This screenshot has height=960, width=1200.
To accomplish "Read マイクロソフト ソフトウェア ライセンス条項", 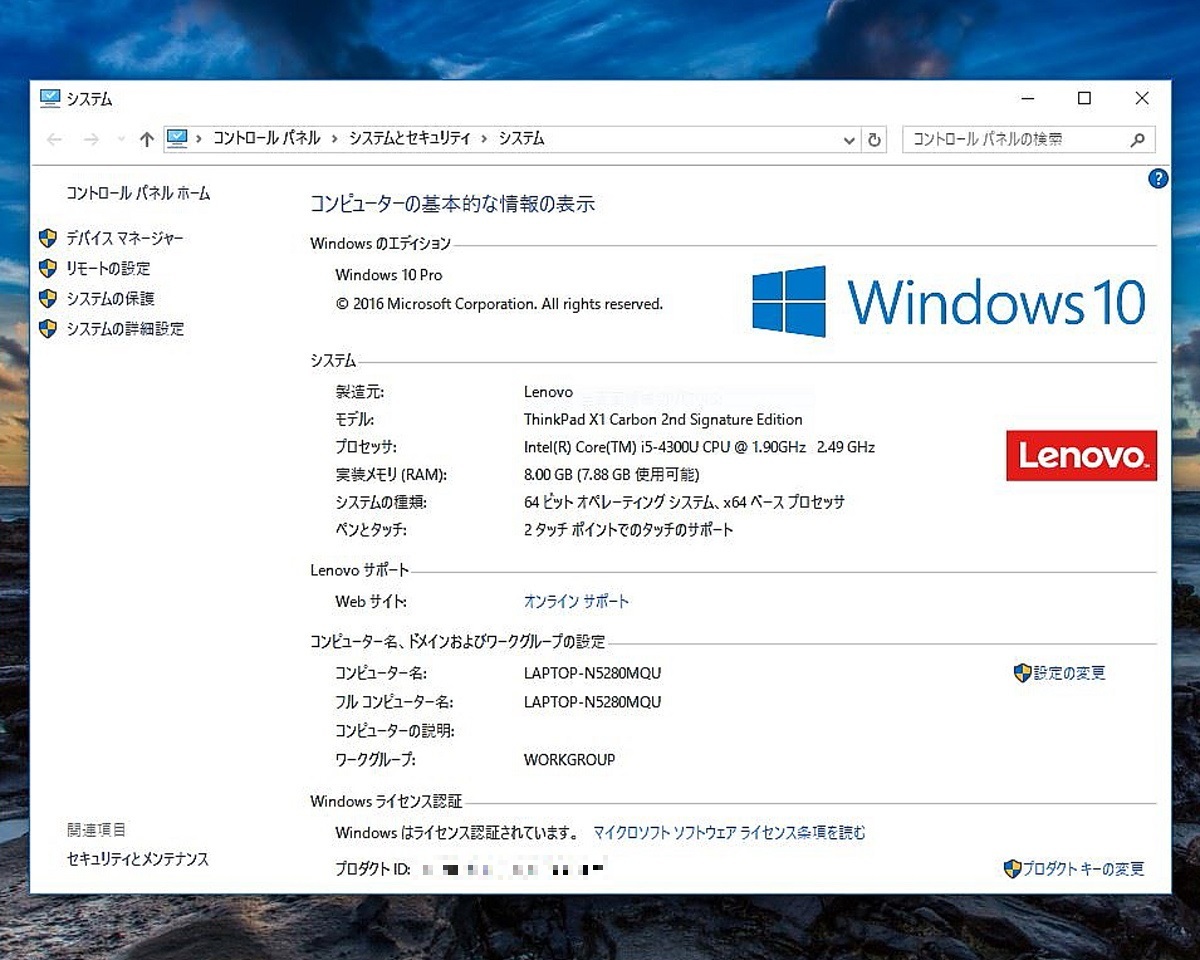I will tap(730, 832).
